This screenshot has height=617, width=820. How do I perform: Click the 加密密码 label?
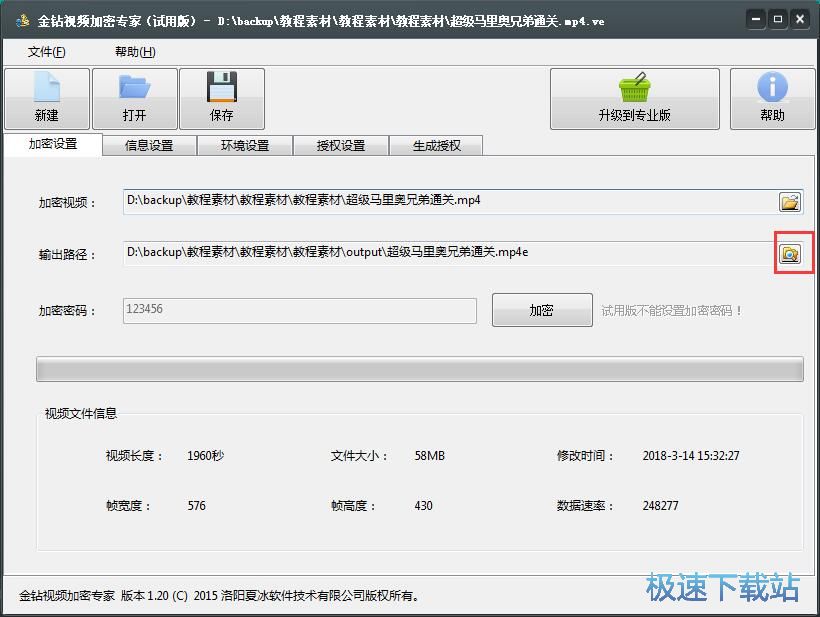(67, 311)
